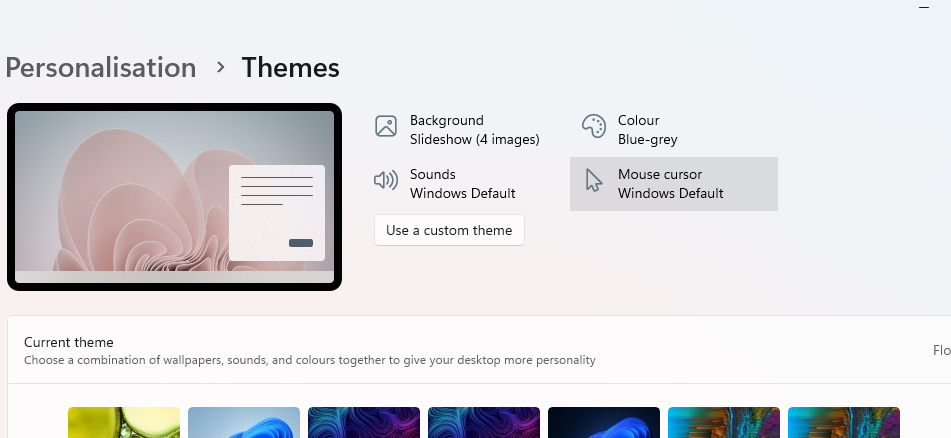Open Background Slideshow (4 images) setting
951x438 pixels.
click(466, 130)
